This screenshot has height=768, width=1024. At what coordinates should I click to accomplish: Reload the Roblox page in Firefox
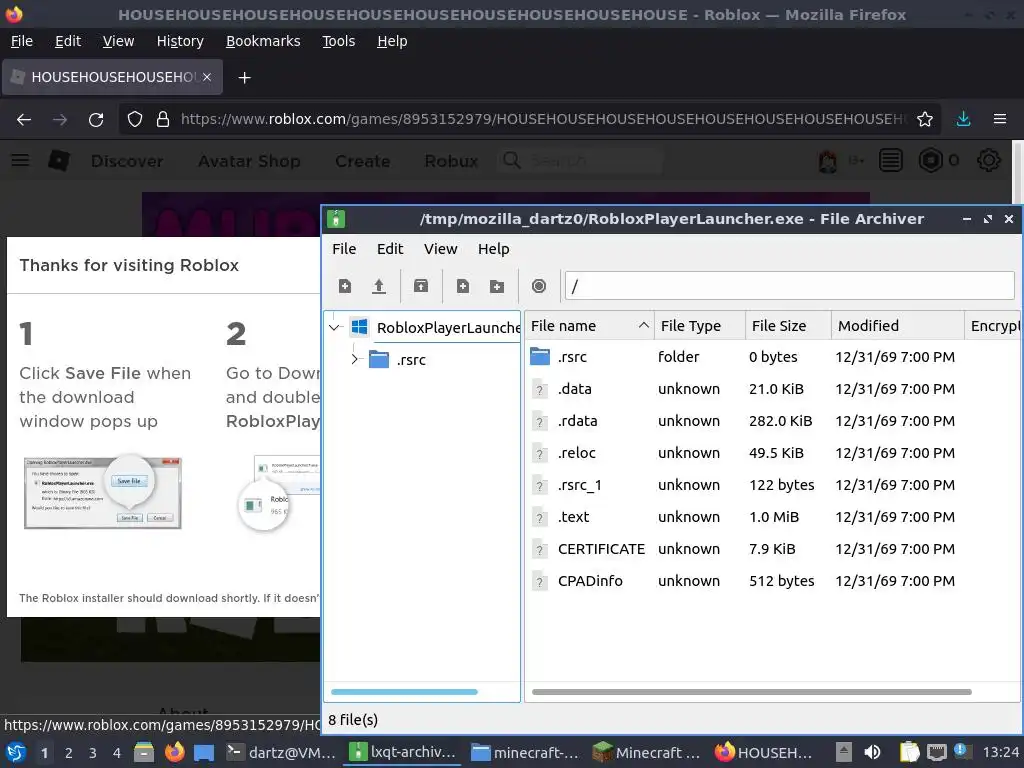point(96,120)
